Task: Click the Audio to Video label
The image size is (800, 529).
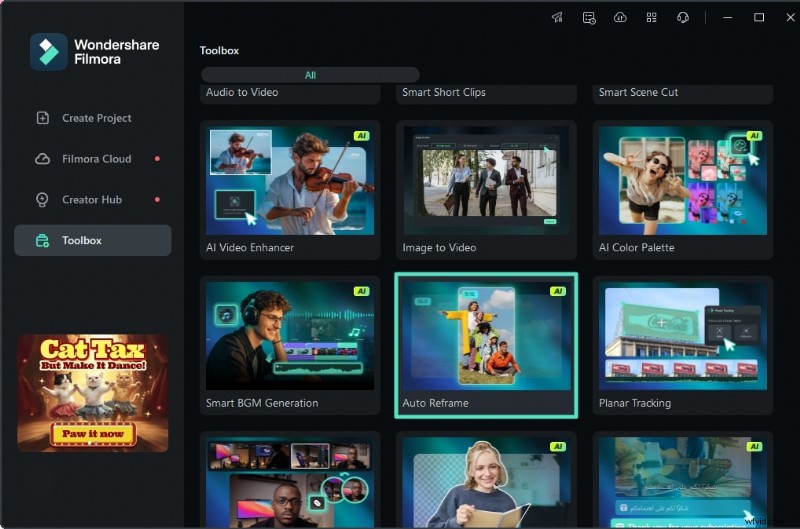Action: coord(242,92)
